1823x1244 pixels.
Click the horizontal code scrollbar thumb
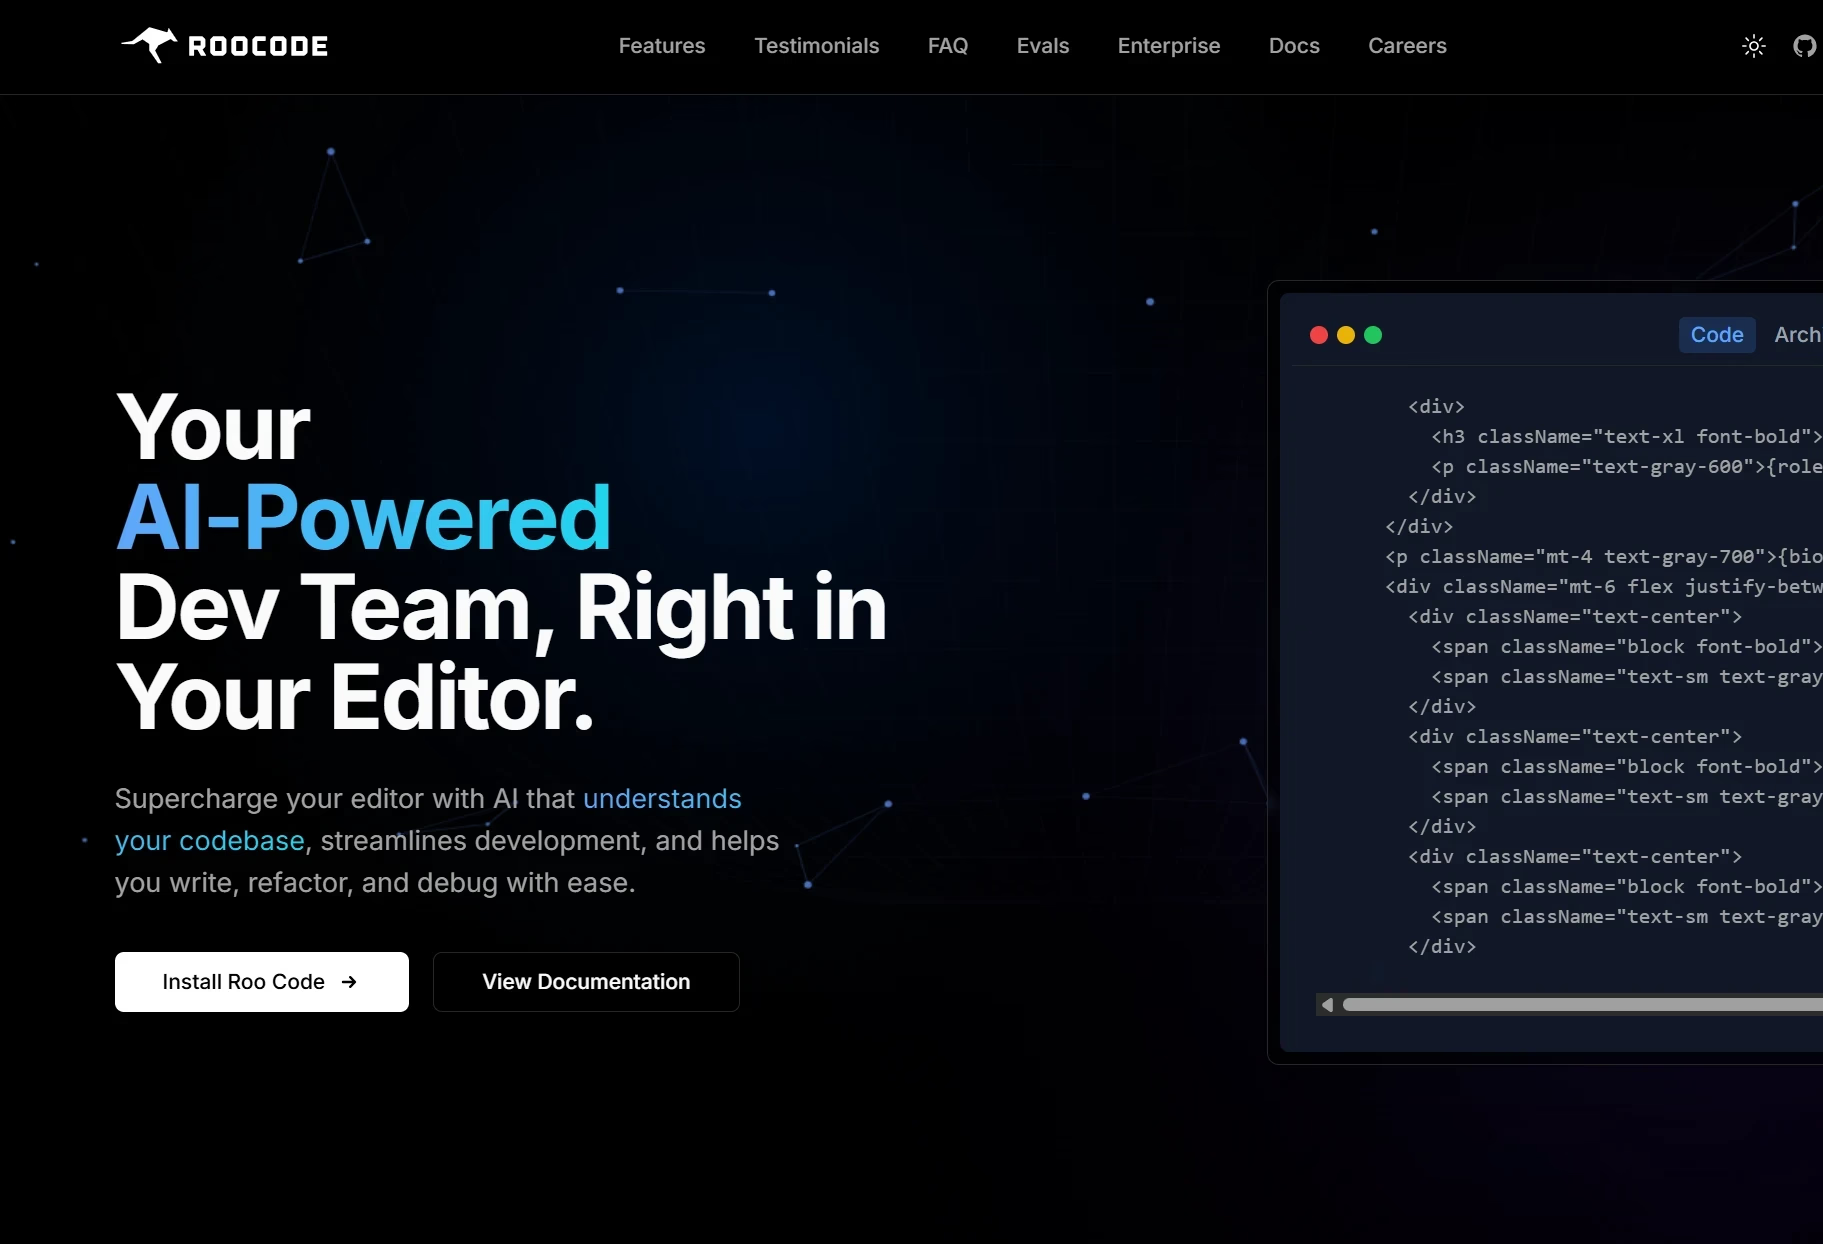click(x=1583, y=1005)
